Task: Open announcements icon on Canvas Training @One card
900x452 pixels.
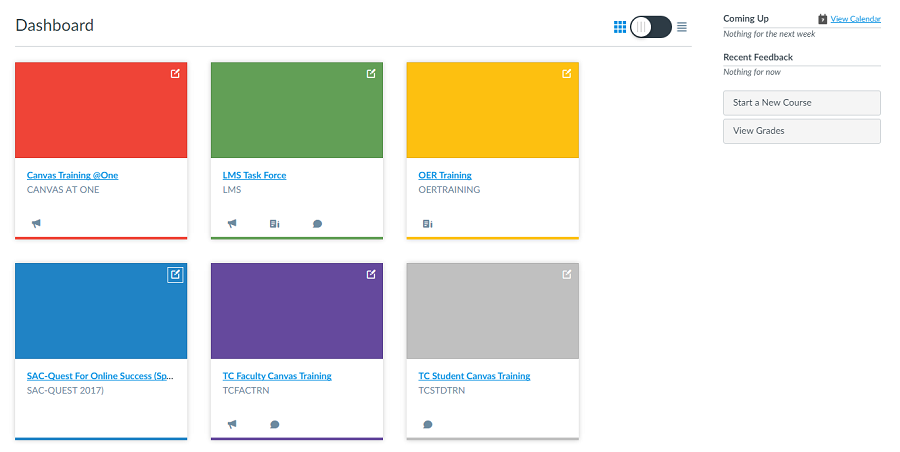Action: (x=36, y=224)
